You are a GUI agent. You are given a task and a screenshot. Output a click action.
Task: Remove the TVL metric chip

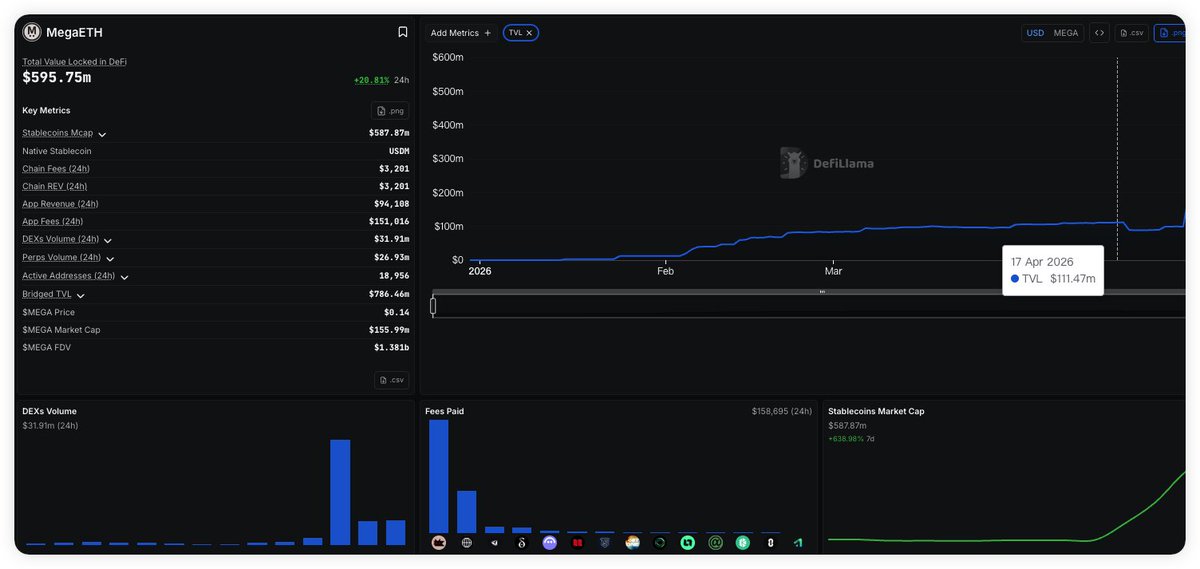530,33
